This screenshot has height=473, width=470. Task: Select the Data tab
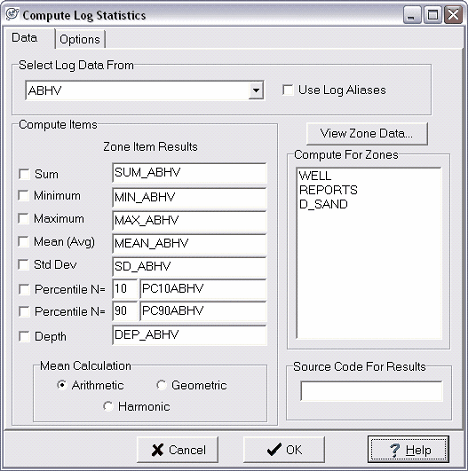[x=25, y=38]
